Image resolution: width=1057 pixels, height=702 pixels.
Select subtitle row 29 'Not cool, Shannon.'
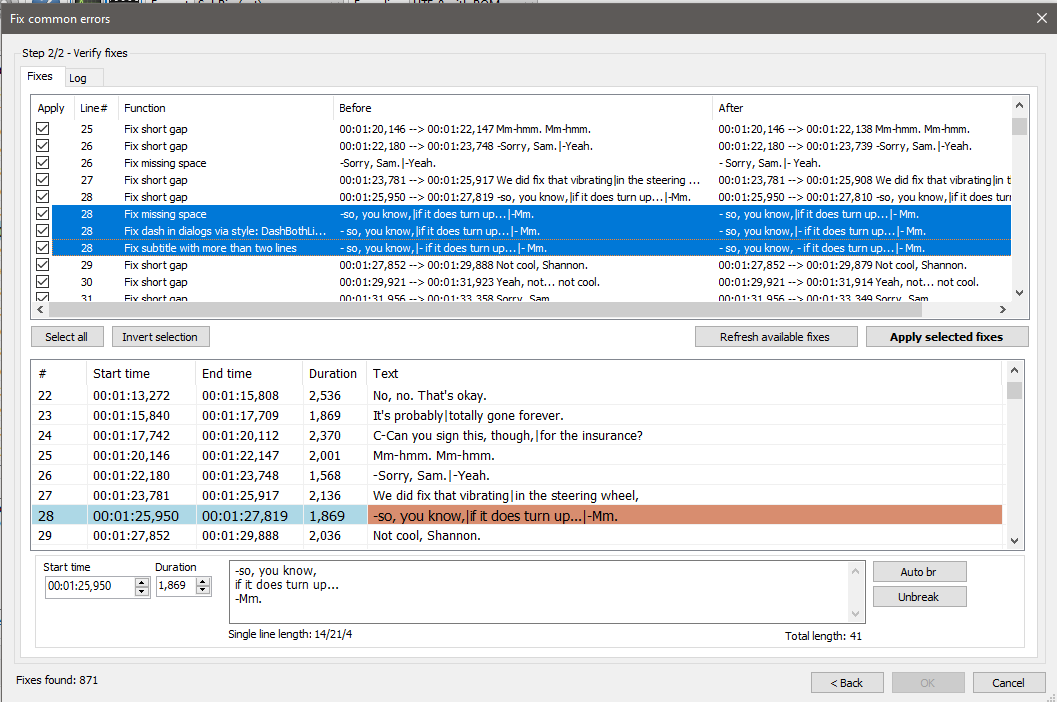[517, 535]
